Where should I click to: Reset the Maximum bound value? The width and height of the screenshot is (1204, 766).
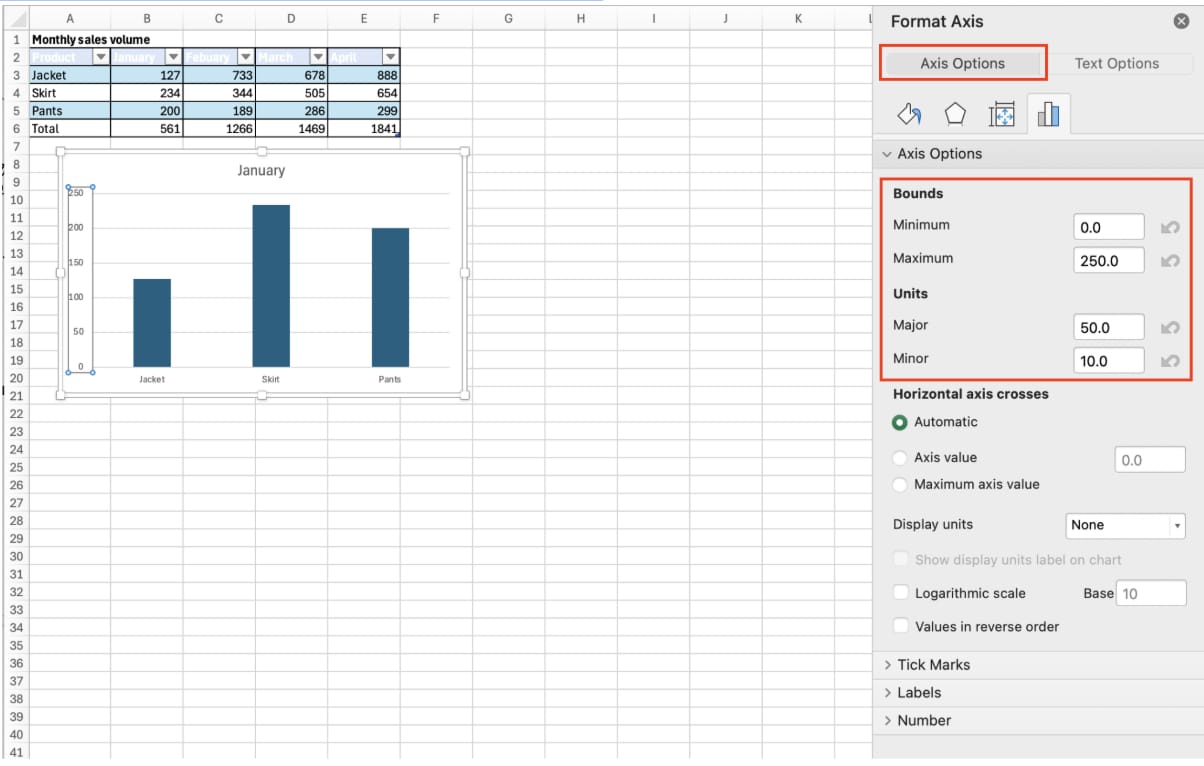click(x=1169, y=261)
